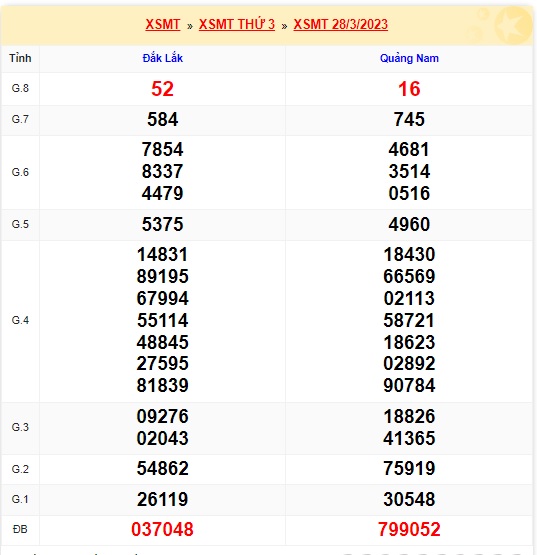The image size is (537, 555).
Task: Select the G.3 number 41365
Action: (x=409, y=439)
